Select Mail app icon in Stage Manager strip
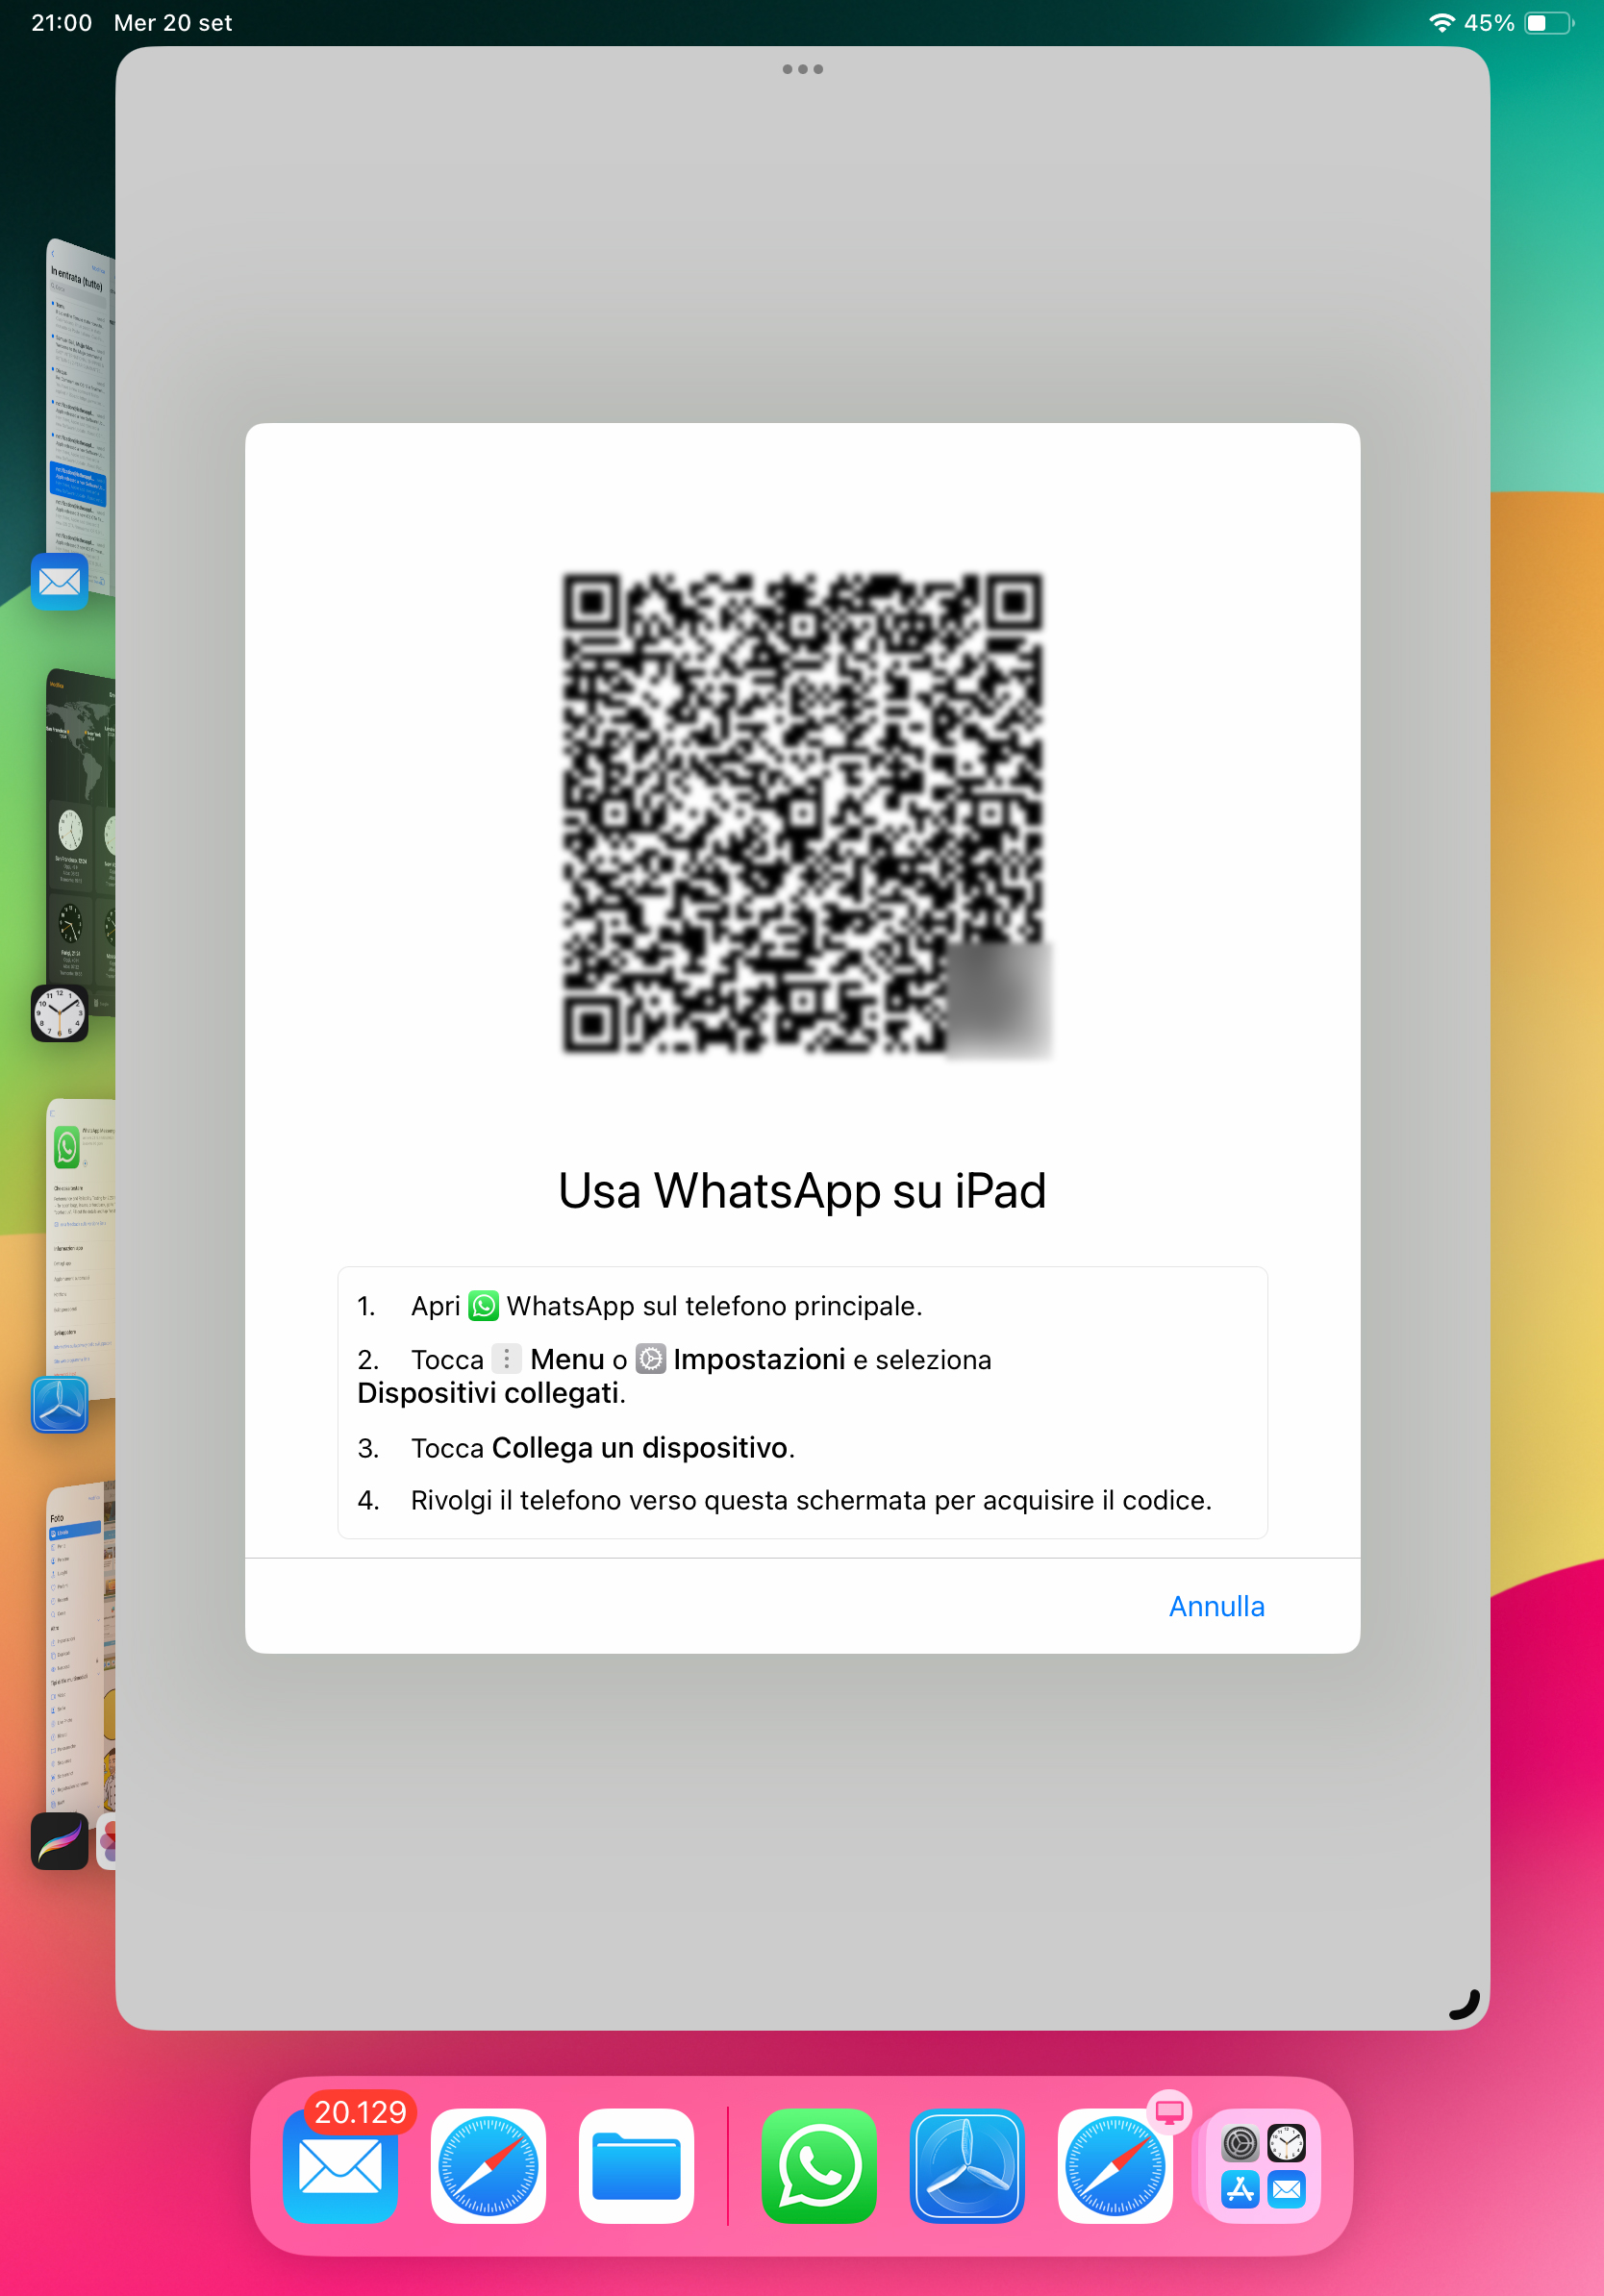The image size is (1604, 2296). coord(59,581)
